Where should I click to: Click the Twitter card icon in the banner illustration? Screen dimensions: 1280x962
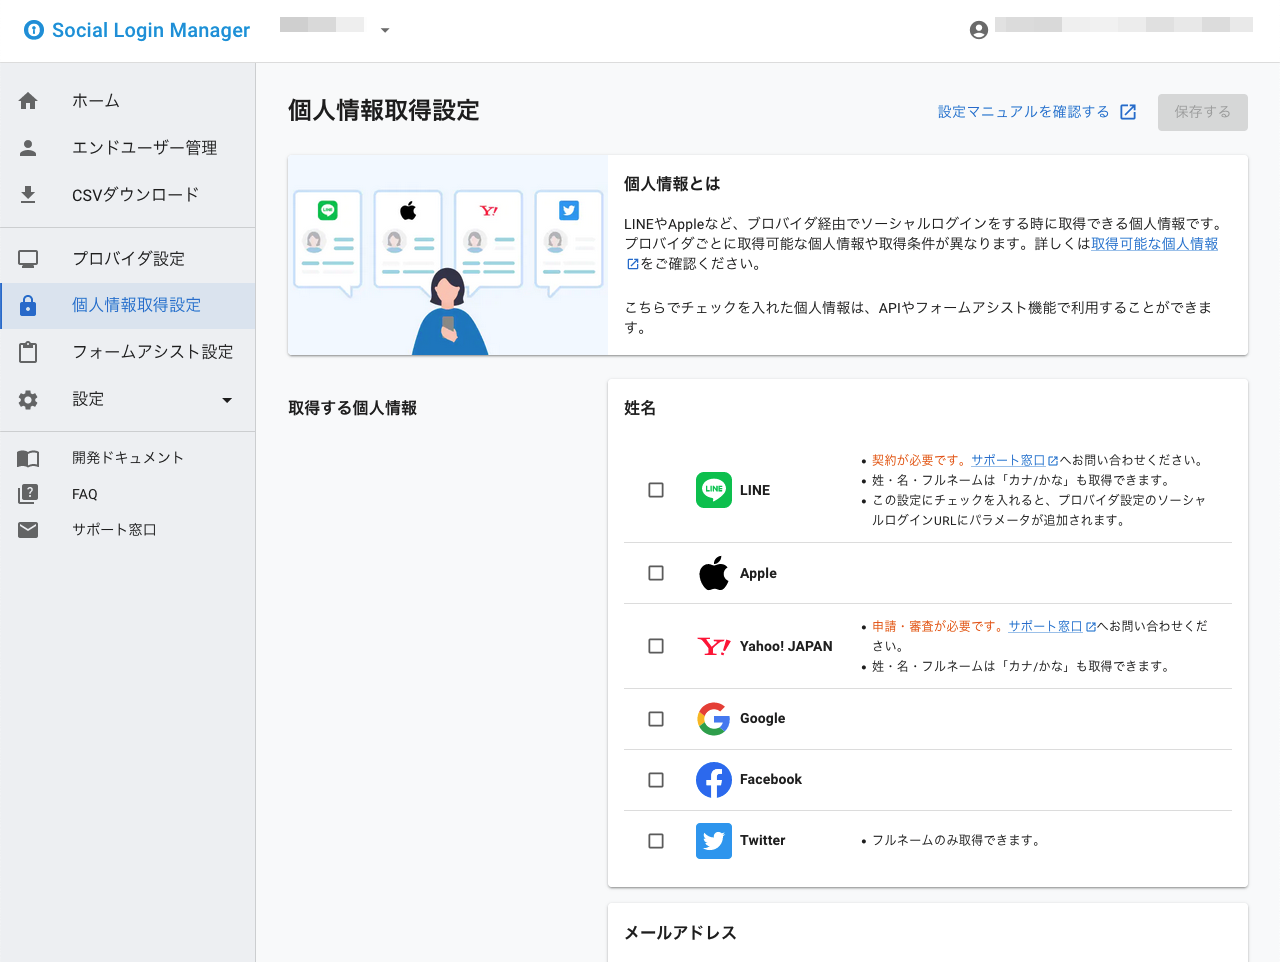[x=569, y=210]
